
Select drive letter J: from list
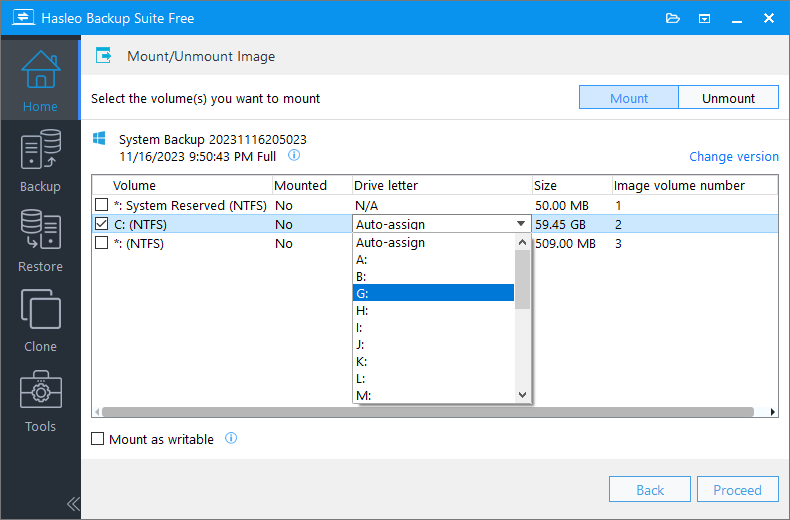pos(433,344)
